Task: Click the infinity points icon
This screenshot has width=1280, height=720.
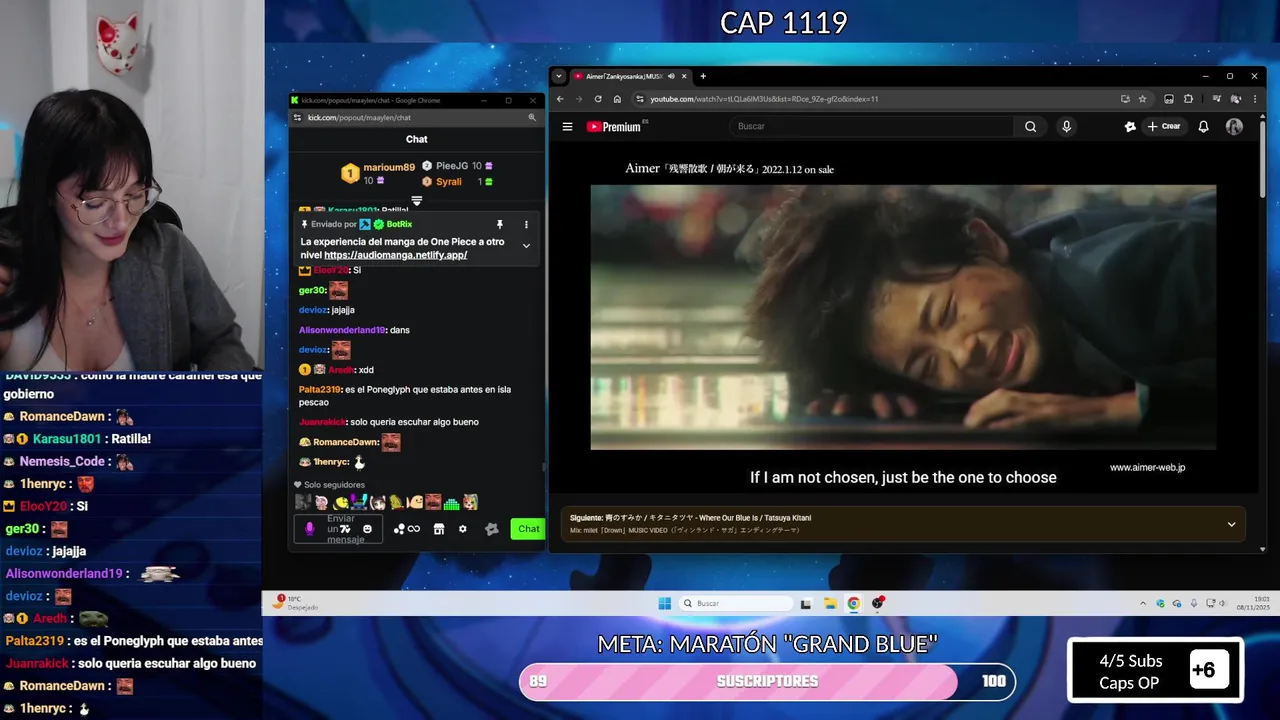Action: coord(413,529)
